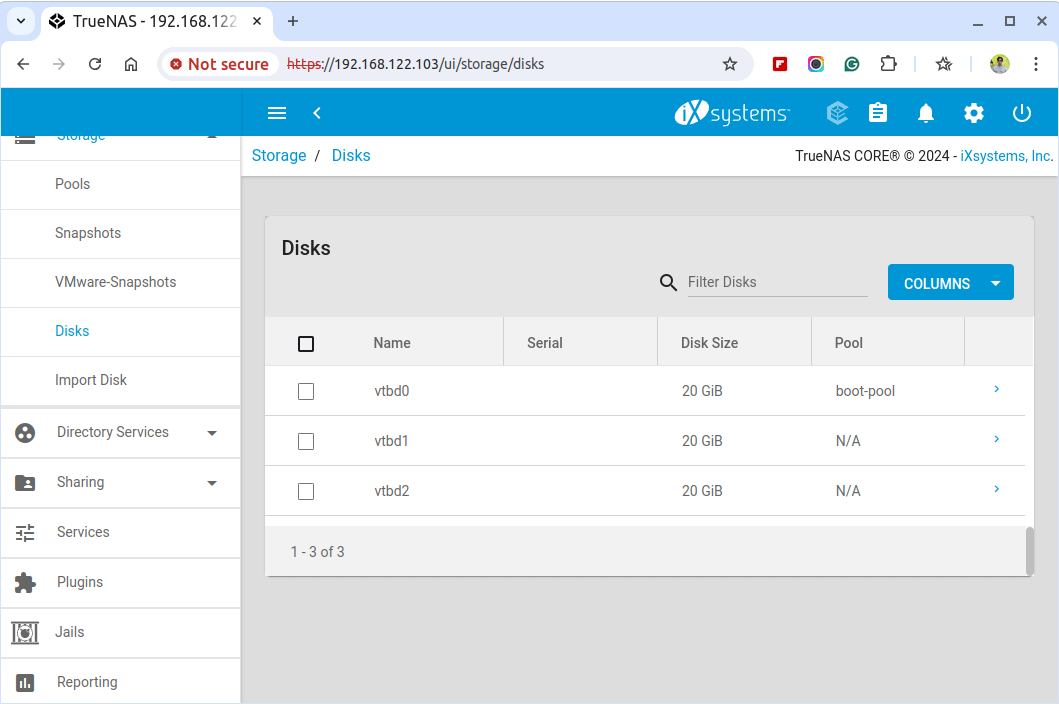The image size is (1059, 704).
Task: Click the vtbd1 disk name
Action: click(392, 441)
